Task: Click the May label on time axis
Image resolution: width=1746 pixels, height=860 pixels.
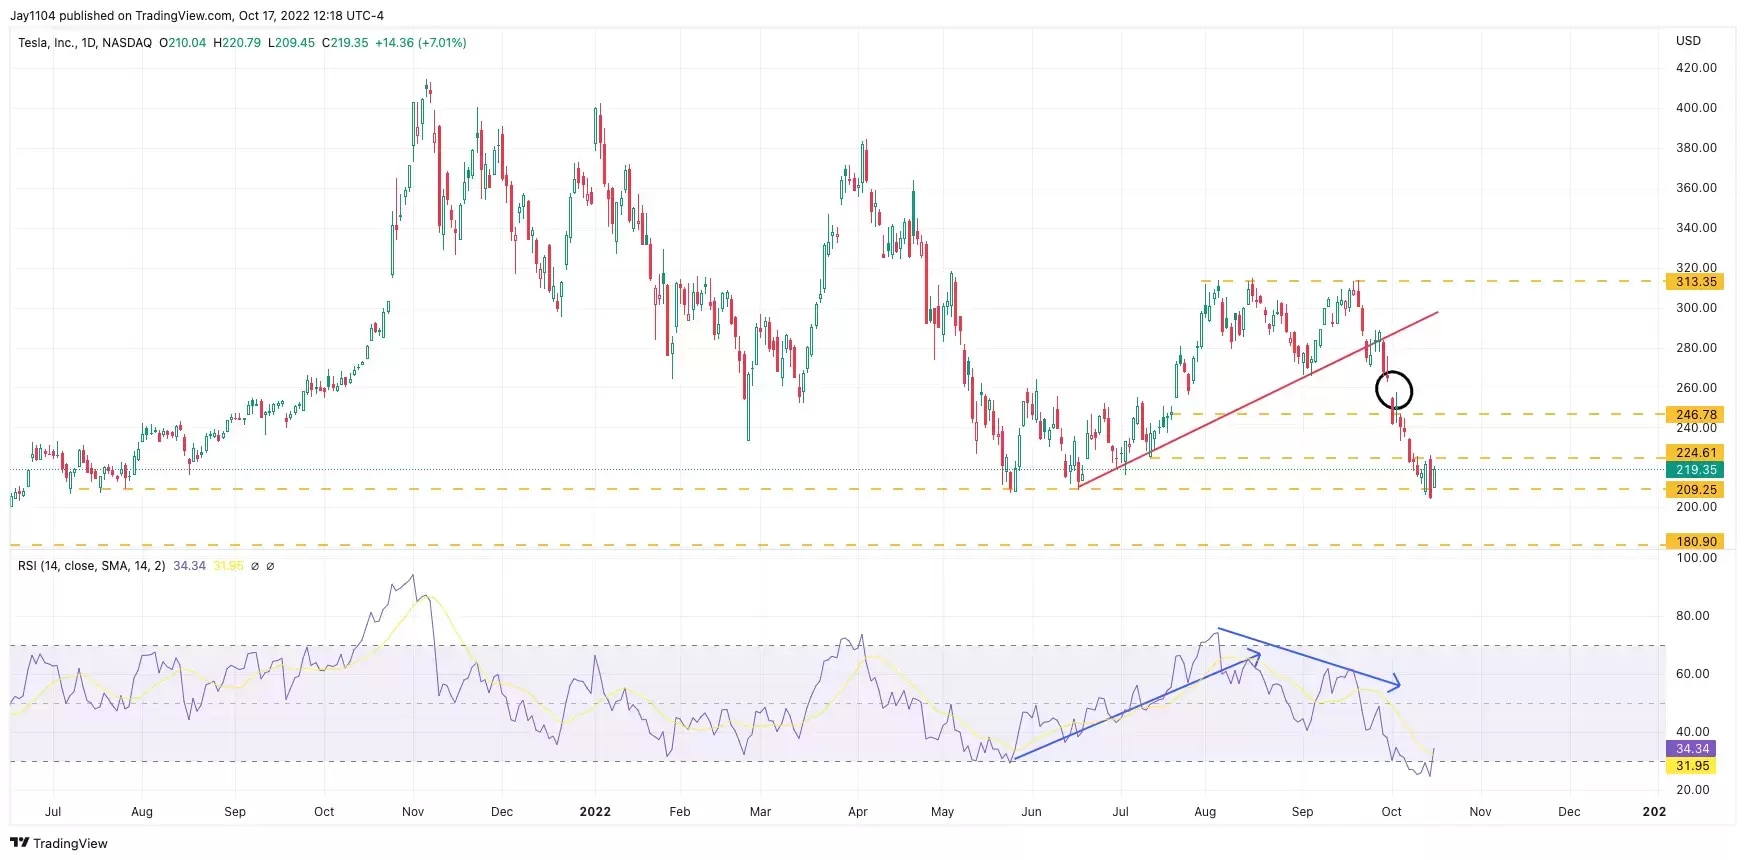Action: (x=942, y=812)
